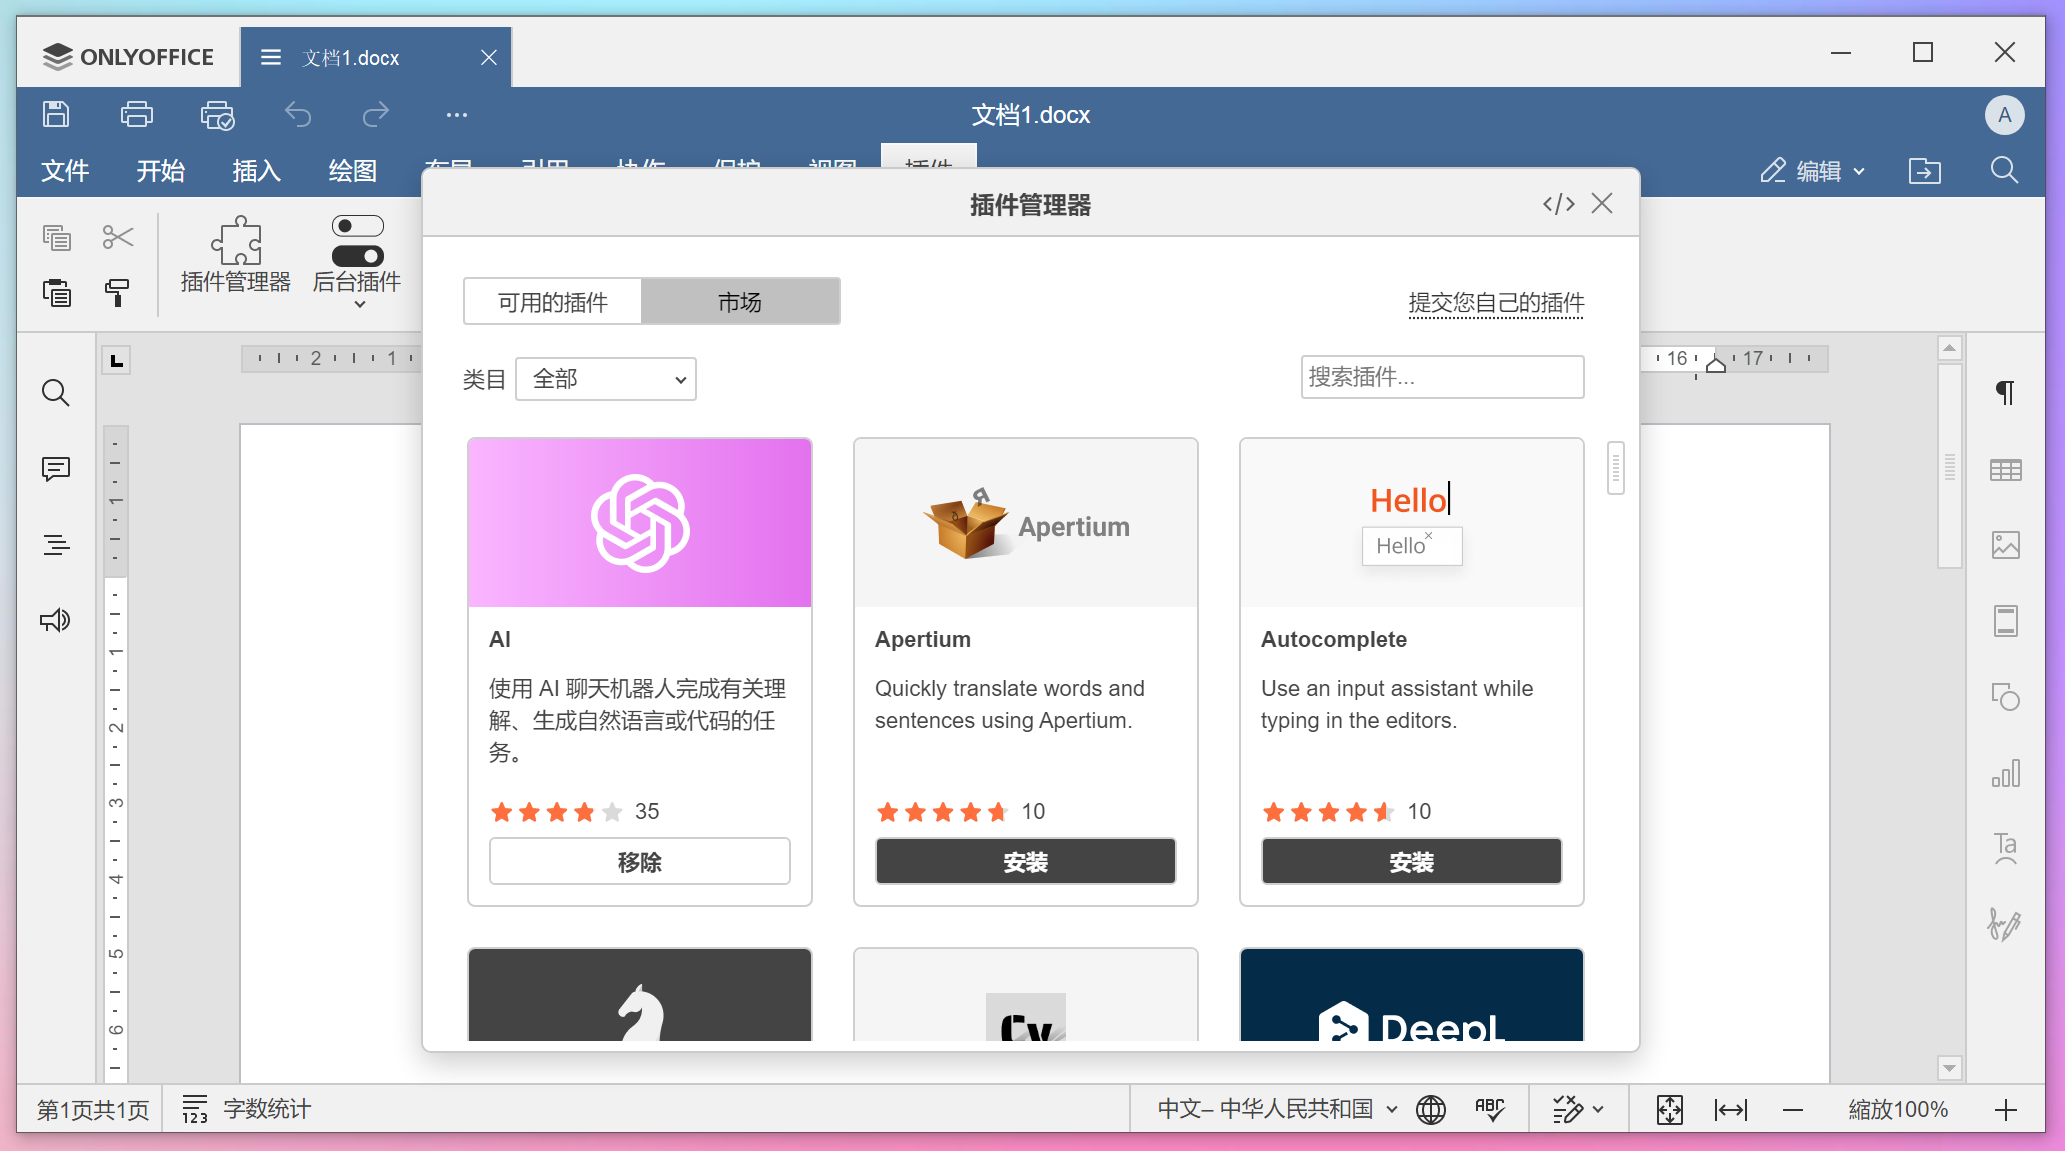2065x1151 pixels.
Task: Click the 提交您自己的插件 link
Action: [x=1496, y=302]
